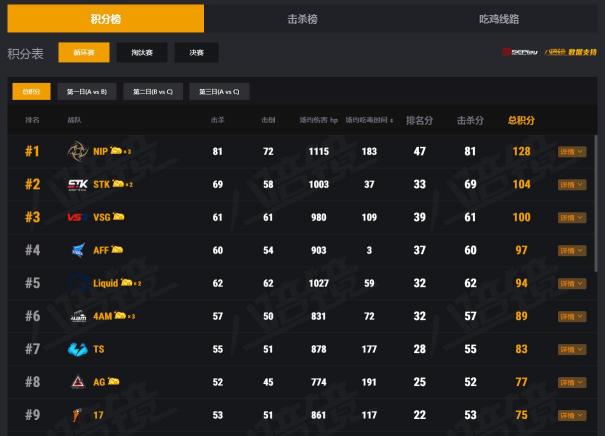Click the 积分表 heading
This screenshot has height=436, width=605.
tap(25, 53)
